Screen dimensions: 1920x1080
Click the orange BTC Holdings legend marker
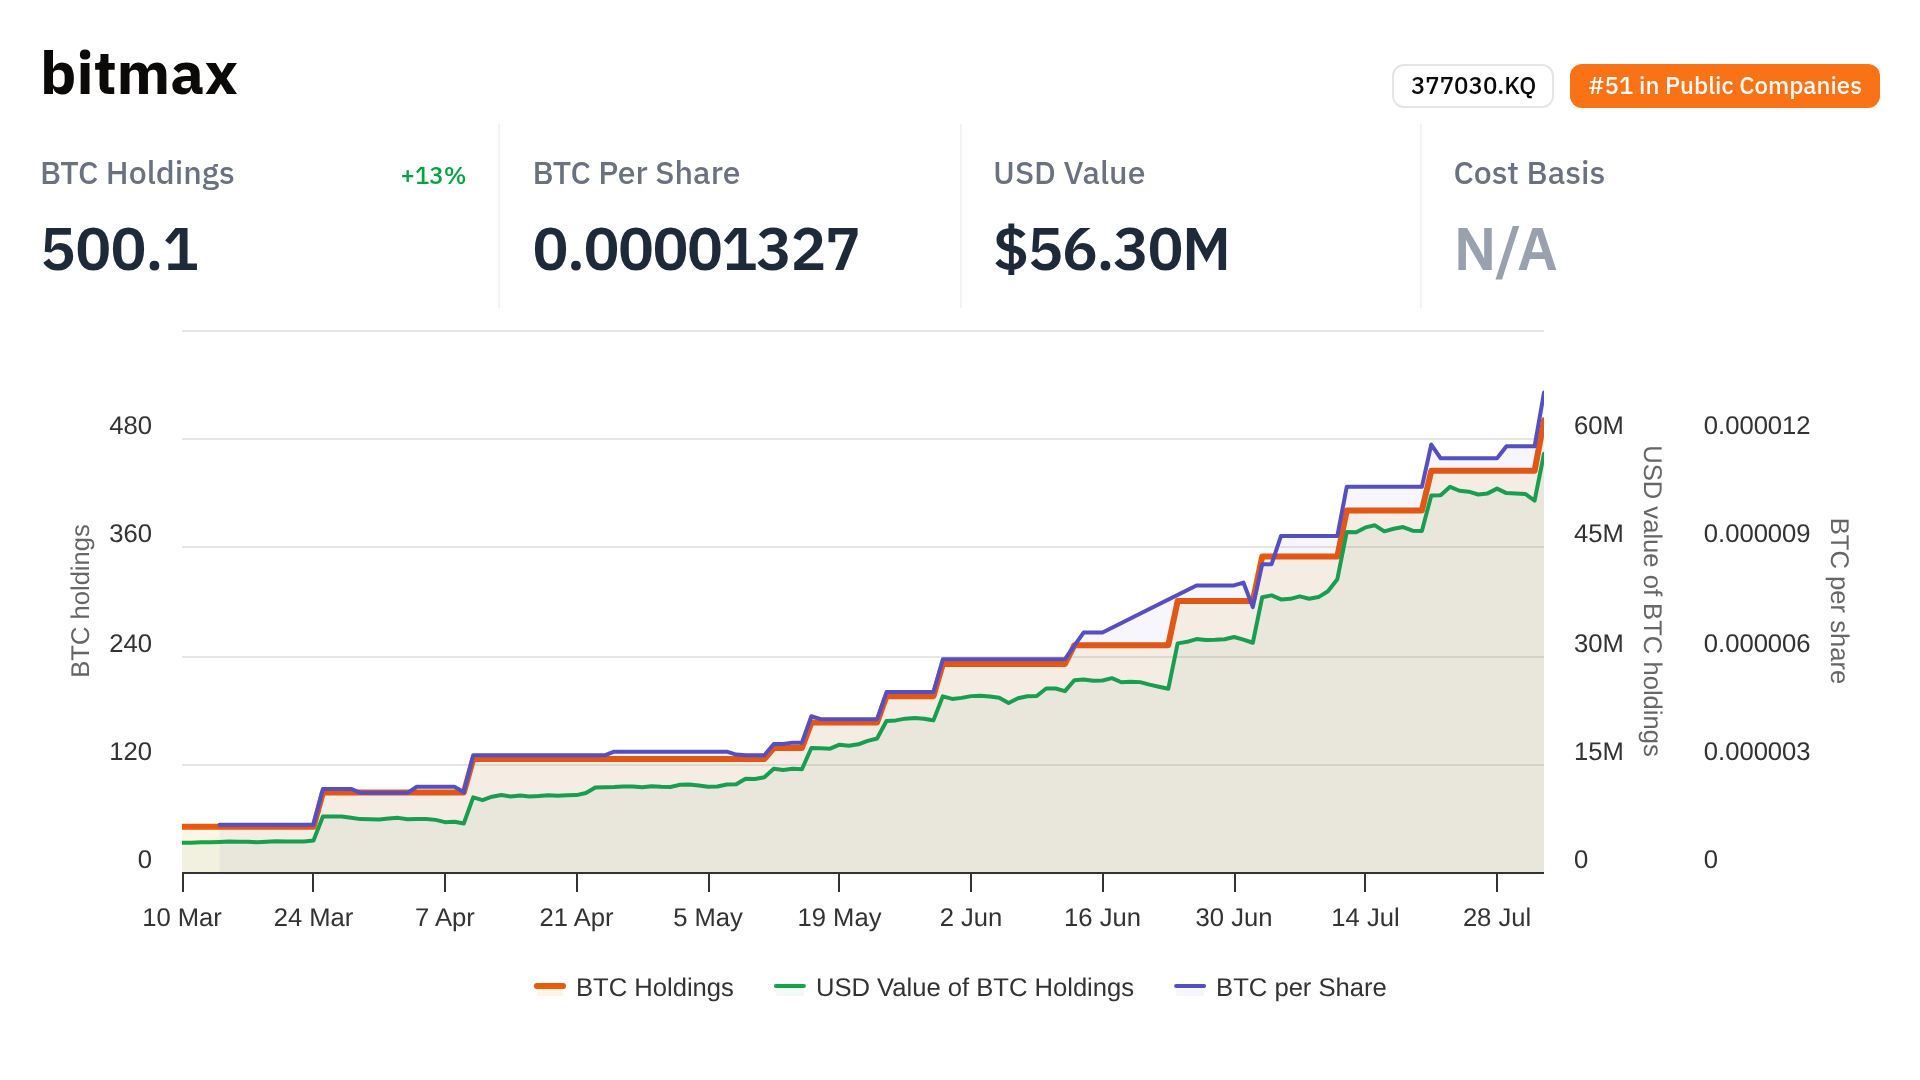click(550, 987)
